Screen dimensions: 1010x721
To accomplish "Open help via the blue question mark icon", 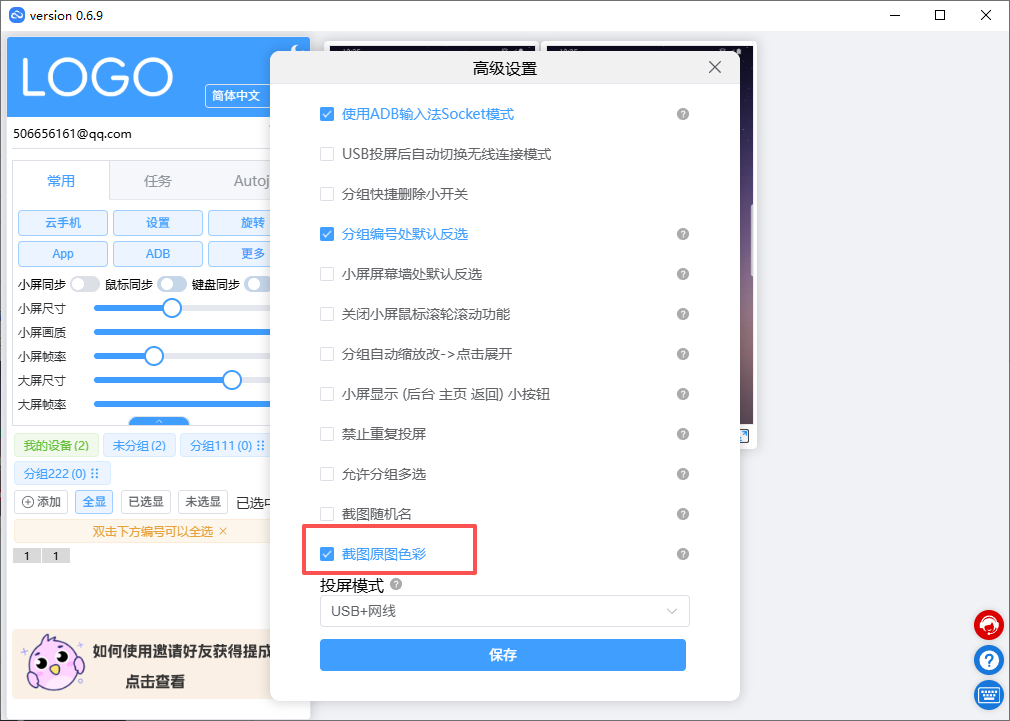I will tap(988, 659).
